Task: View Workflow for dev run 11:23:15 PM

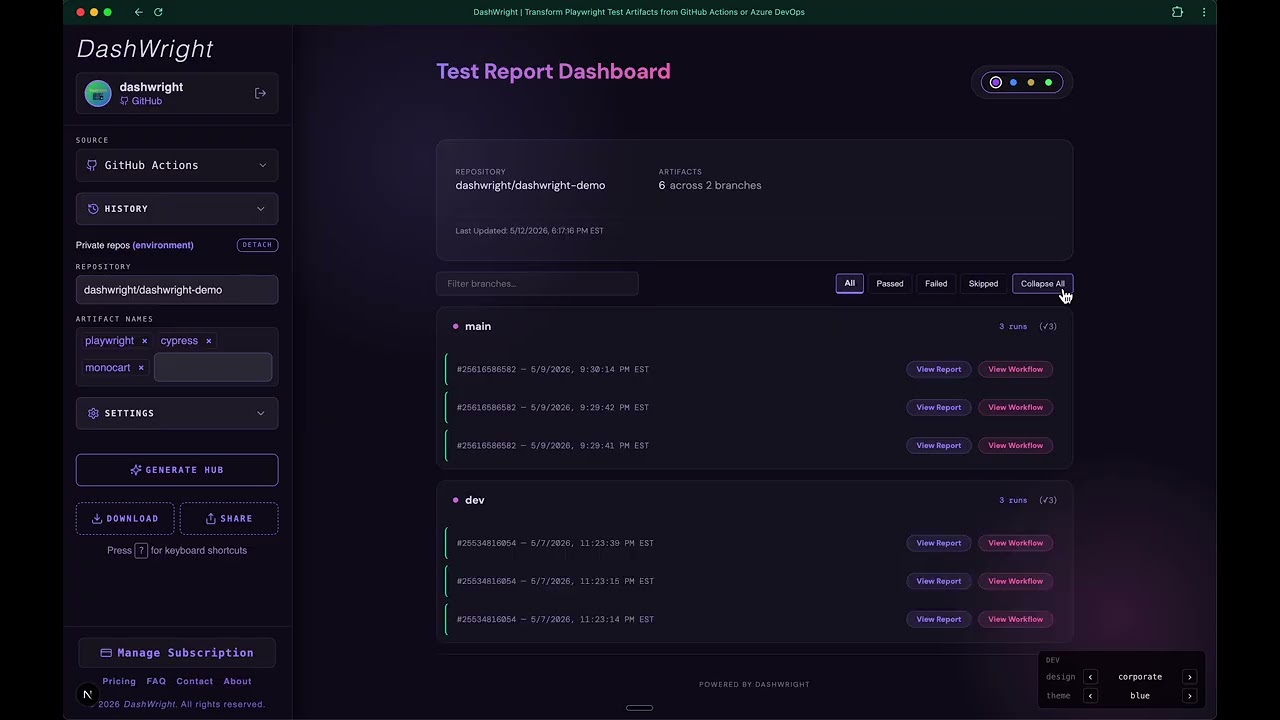Action: click(x=1016, y=581)
